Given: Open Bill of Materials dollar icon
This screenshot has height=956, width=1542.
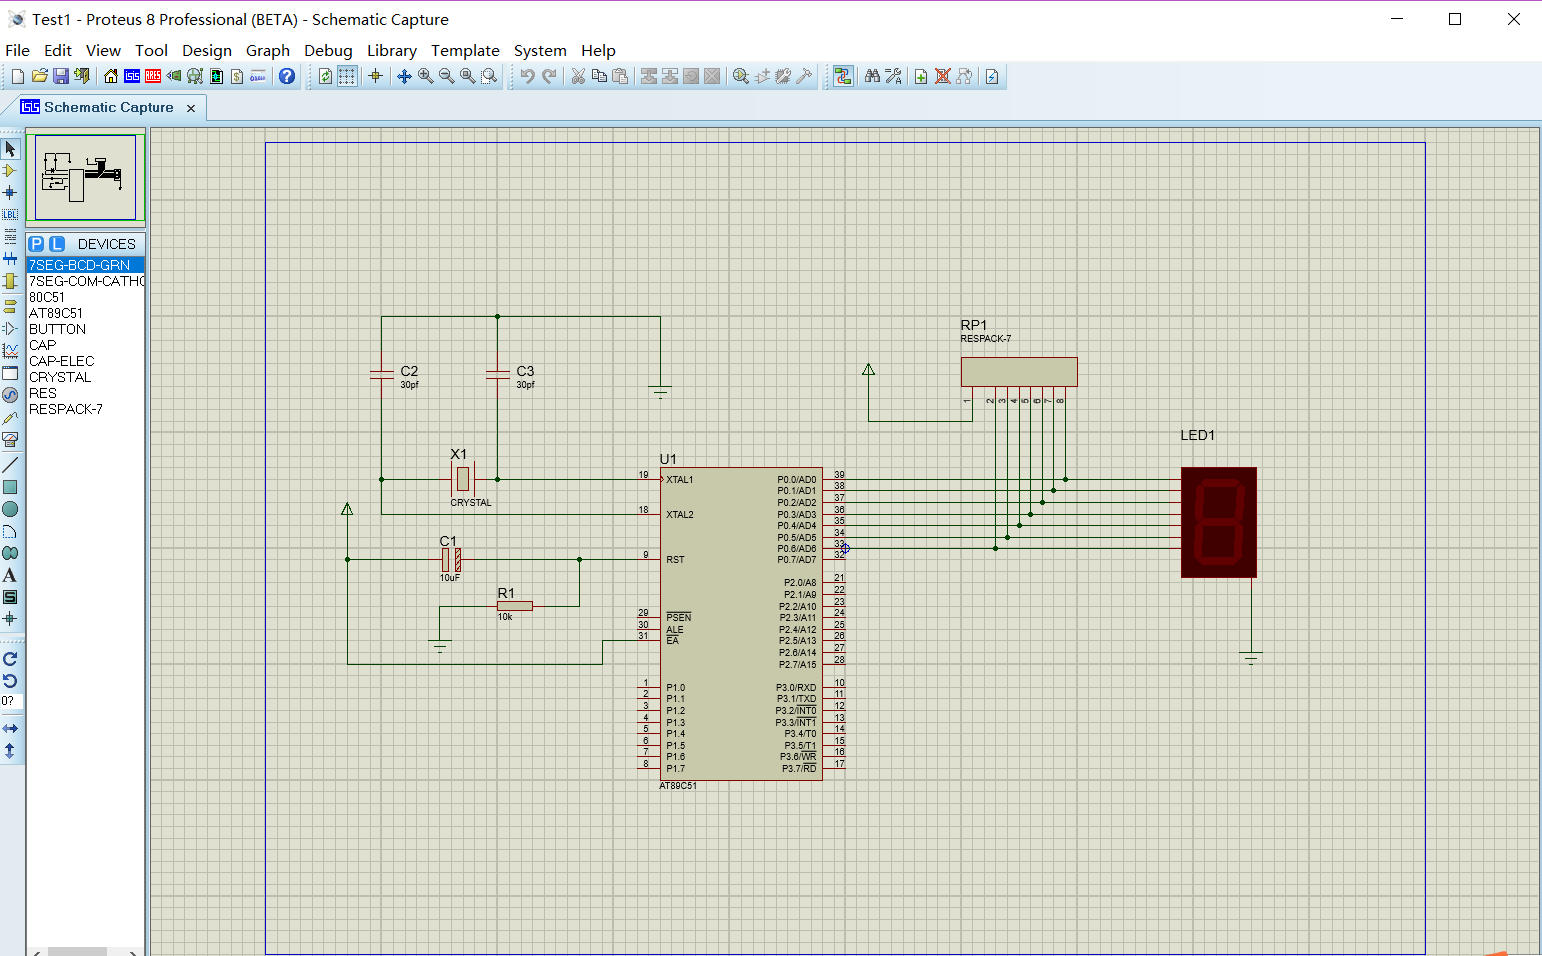Looking at the screenshot, I should [x=237, y=76].
